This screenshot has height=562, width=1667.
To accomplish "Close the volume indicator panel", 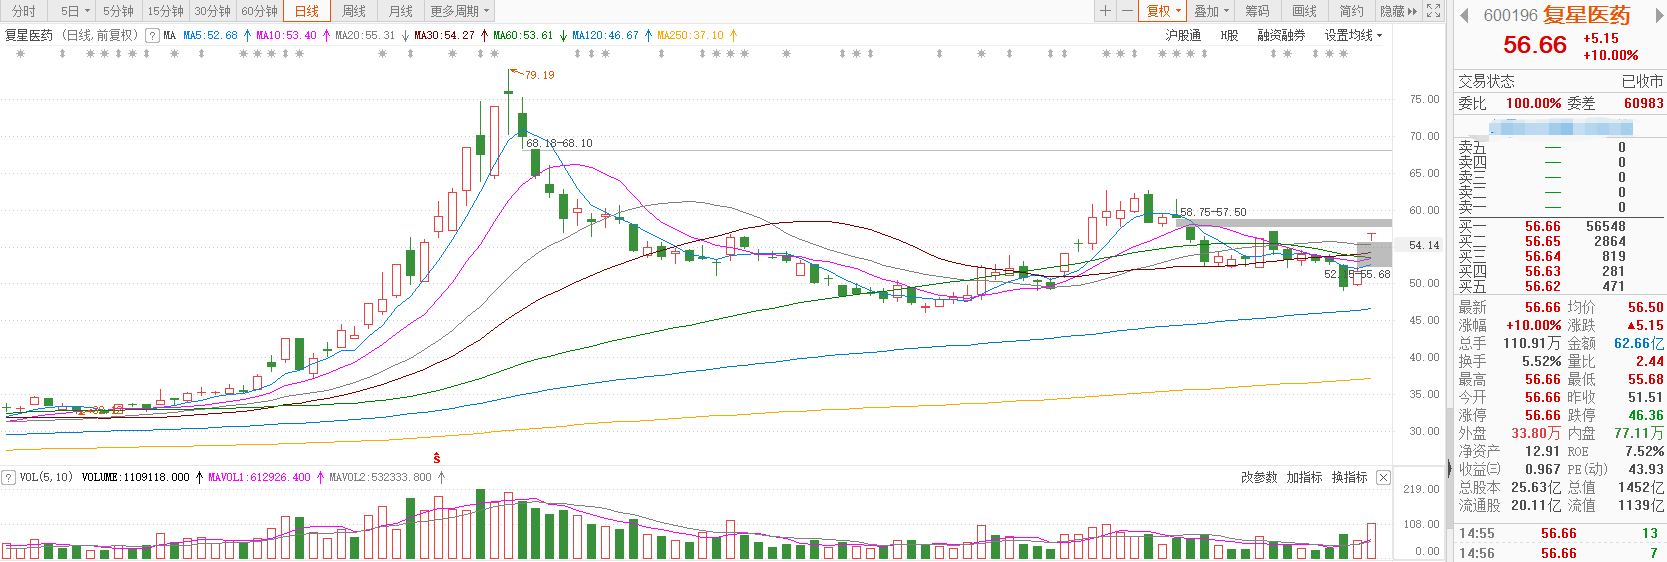I will (1383, 477).
